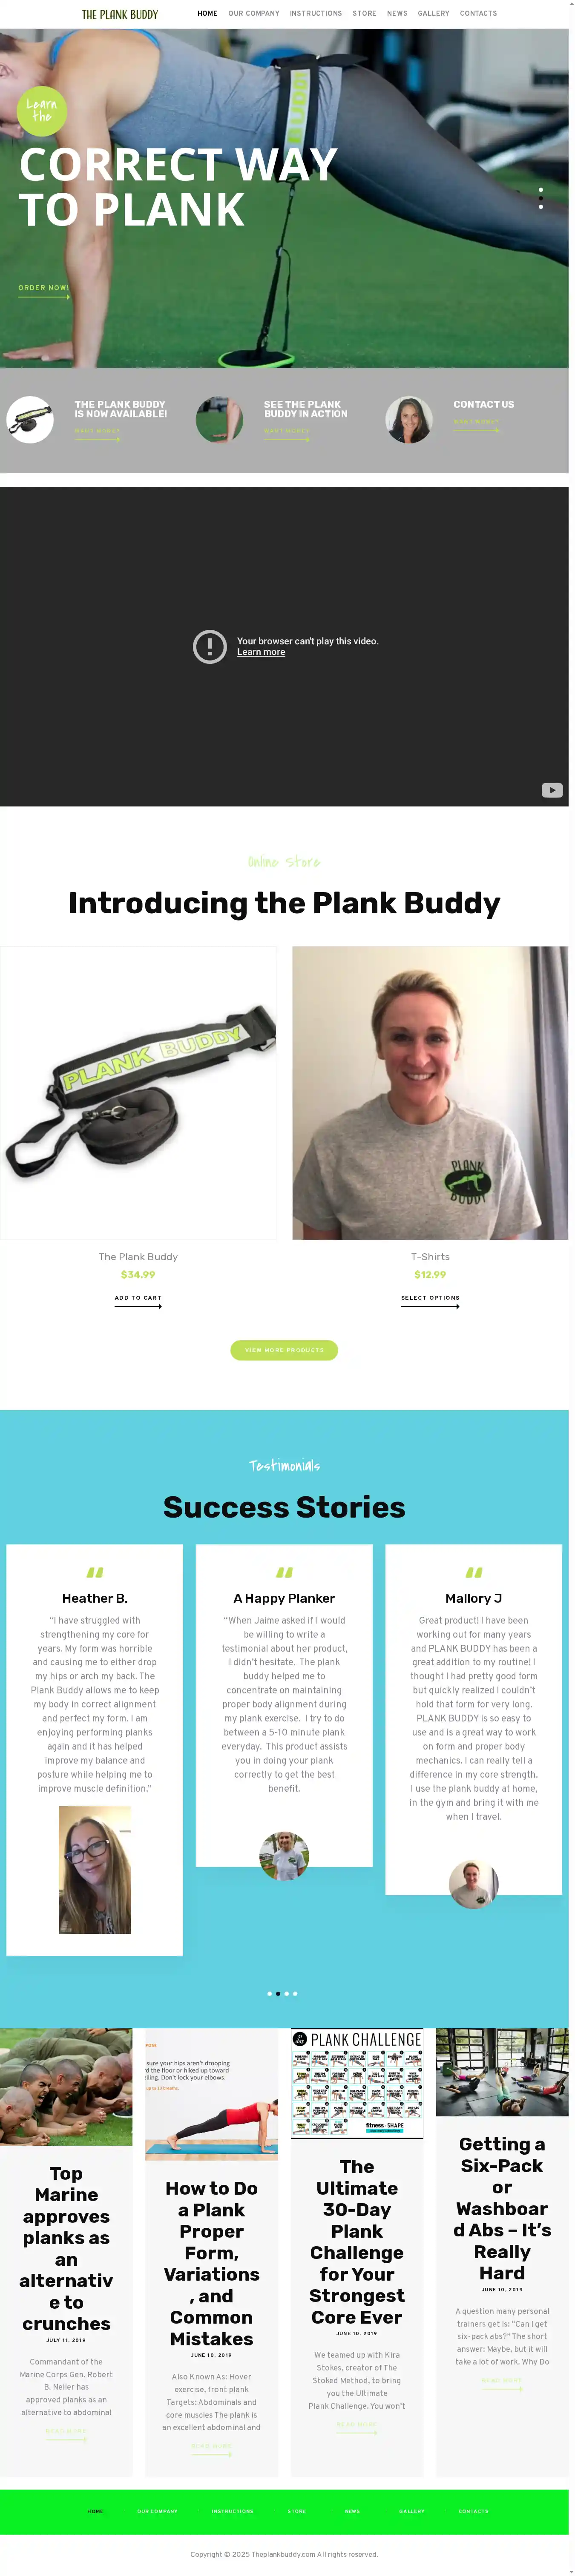The image size is (575, 2576).
Task: Select the last testimonial carousel dot
Action: tap(295, 1993)
